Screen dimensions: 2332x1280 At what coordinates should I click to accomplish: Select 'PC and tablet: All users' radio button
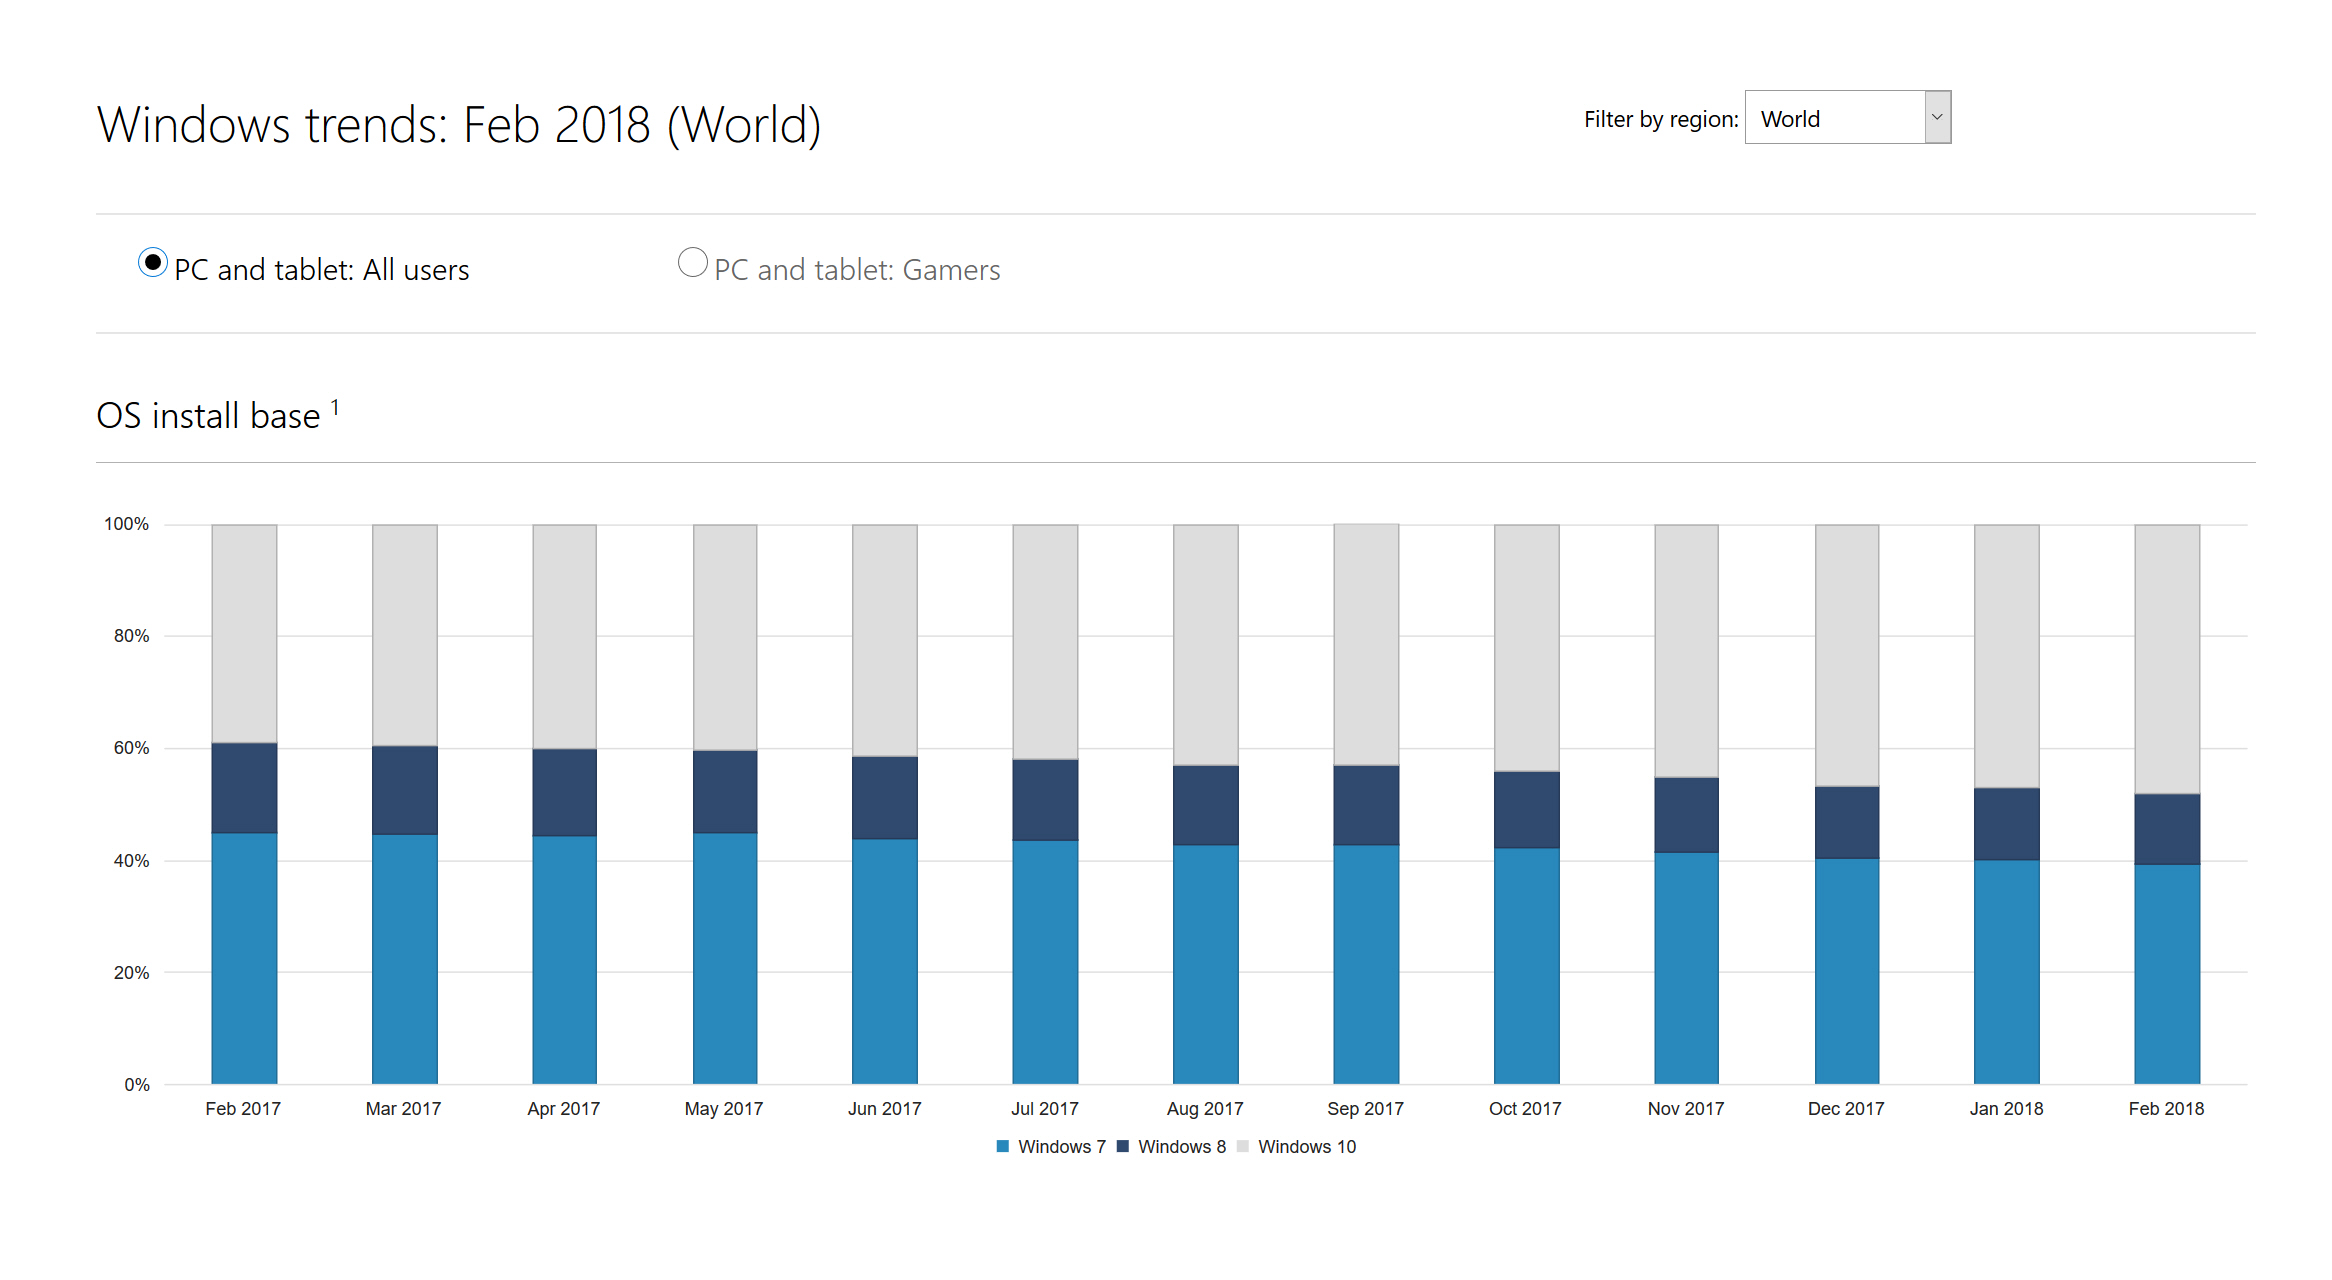[x=152, y=263]
